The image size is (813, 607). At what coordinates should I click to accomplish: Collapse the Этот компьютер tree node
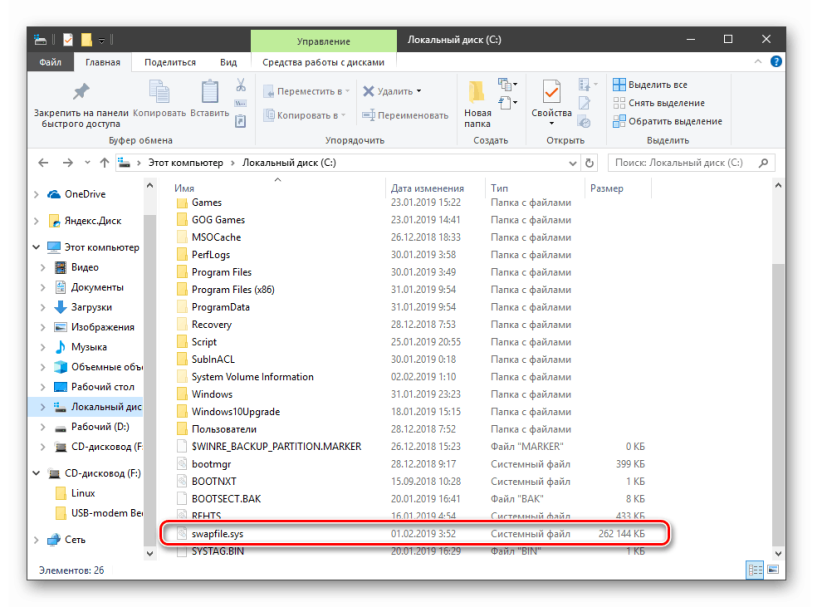click(x=38, y=247)
